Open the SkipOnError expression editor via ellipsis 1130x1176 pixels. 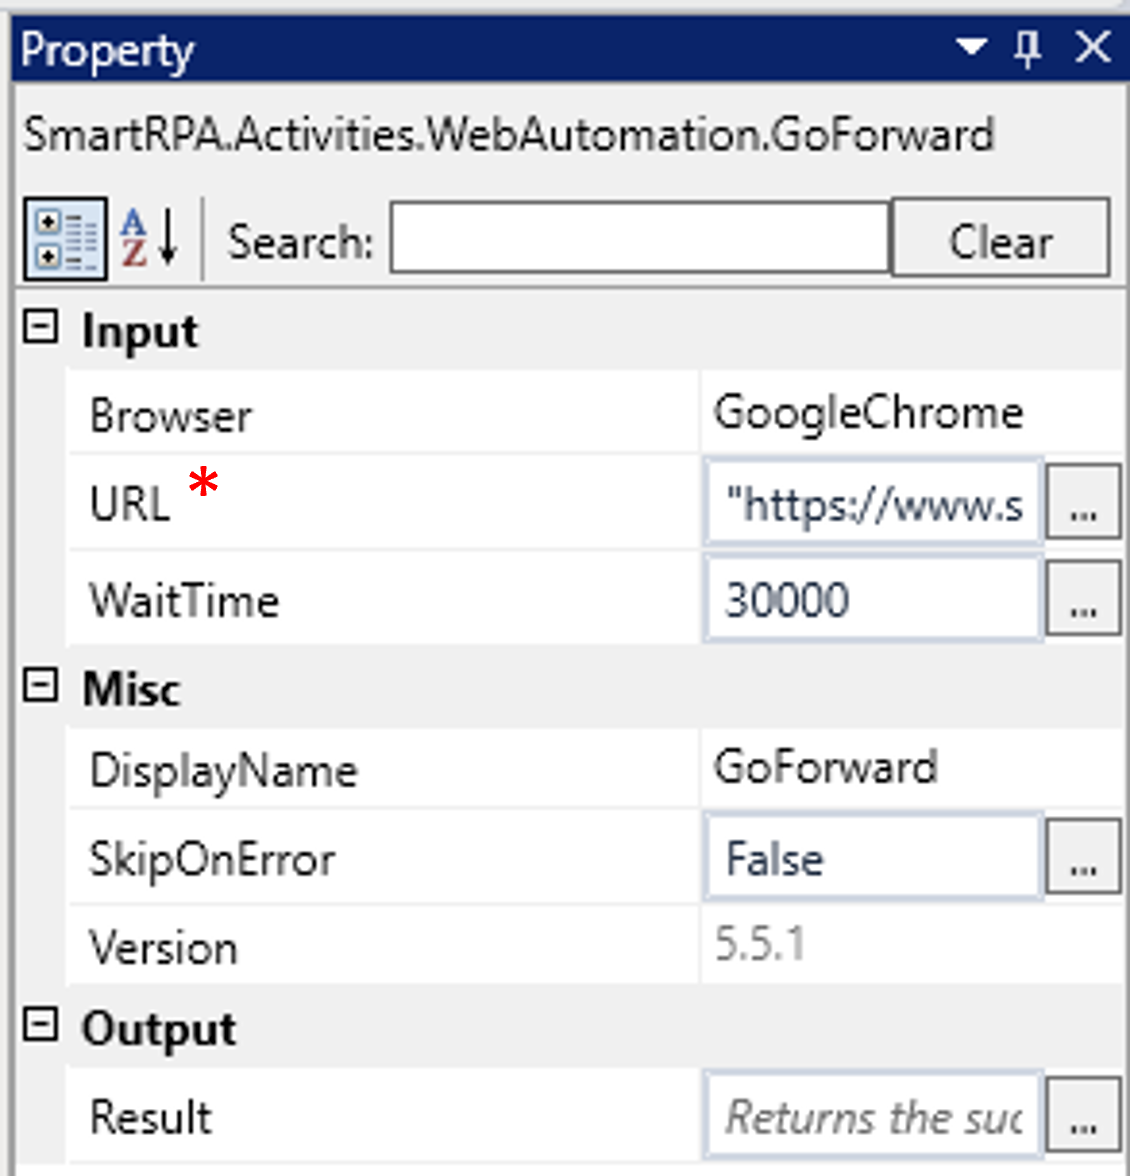pos(1083,858)
